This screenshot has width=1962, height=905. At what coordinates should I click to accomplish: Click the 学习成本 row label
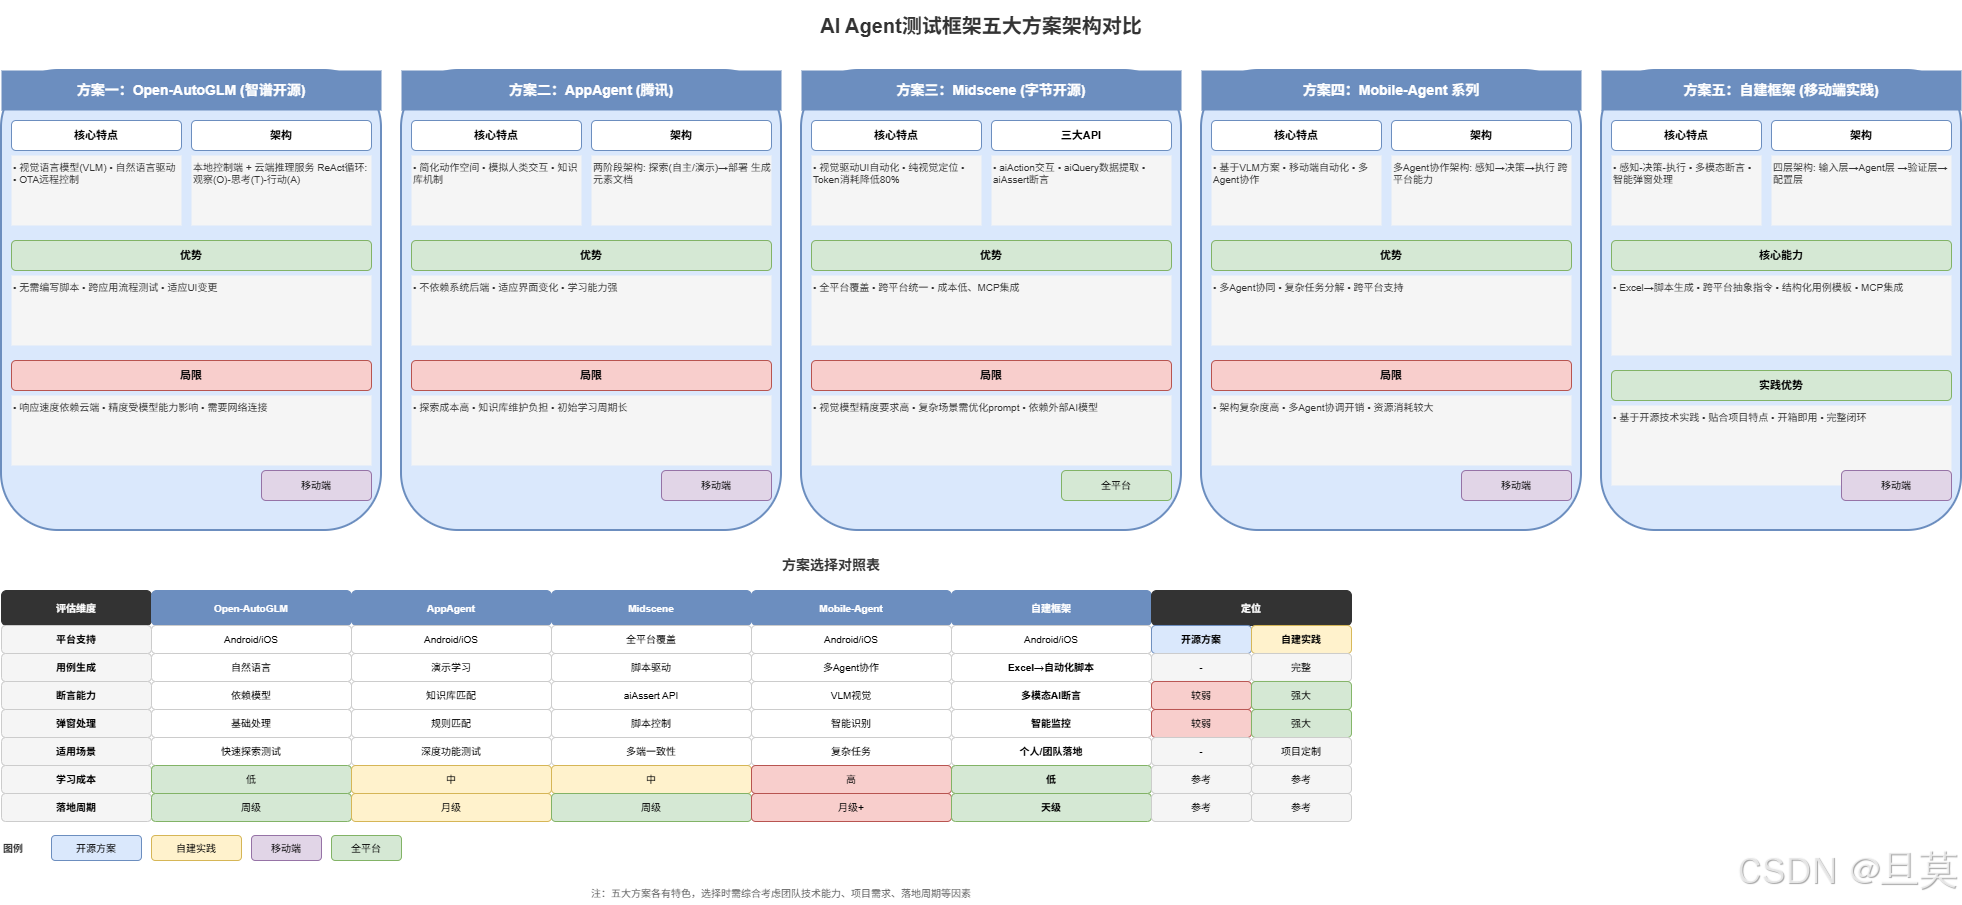coord(76,779)
